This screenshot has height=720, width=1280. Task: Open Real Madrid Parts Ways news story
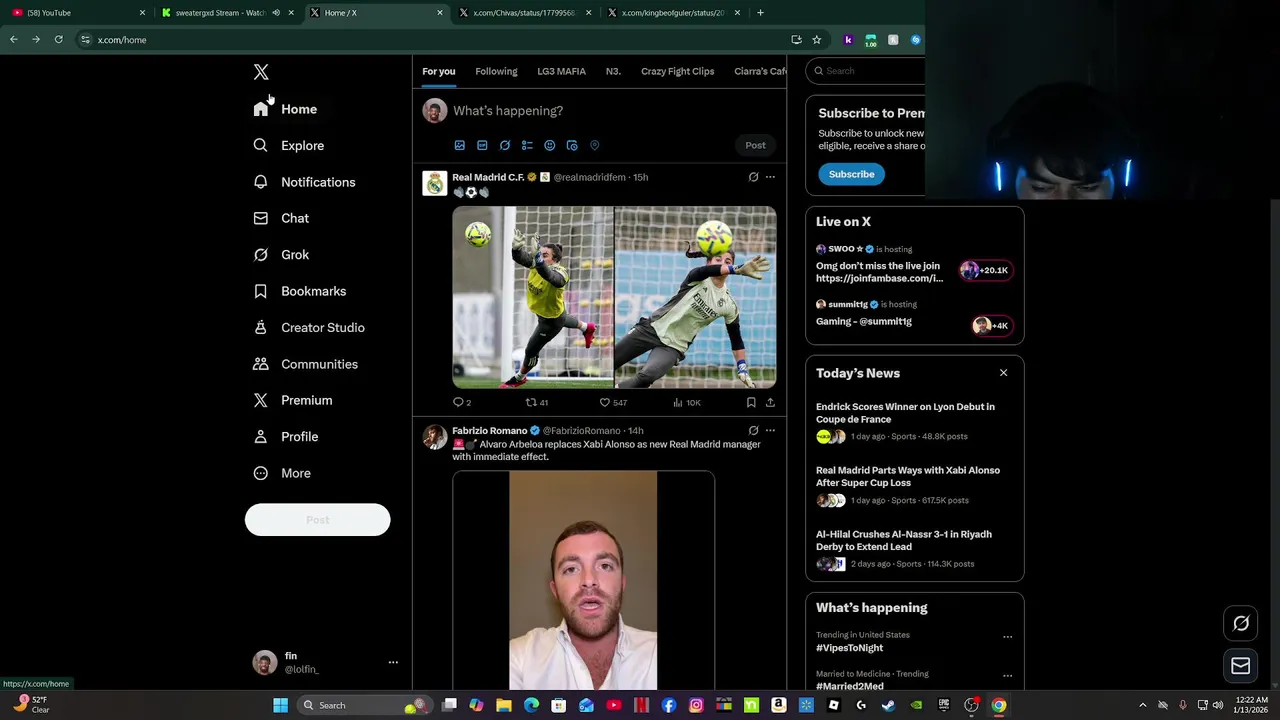click(914, 485)
